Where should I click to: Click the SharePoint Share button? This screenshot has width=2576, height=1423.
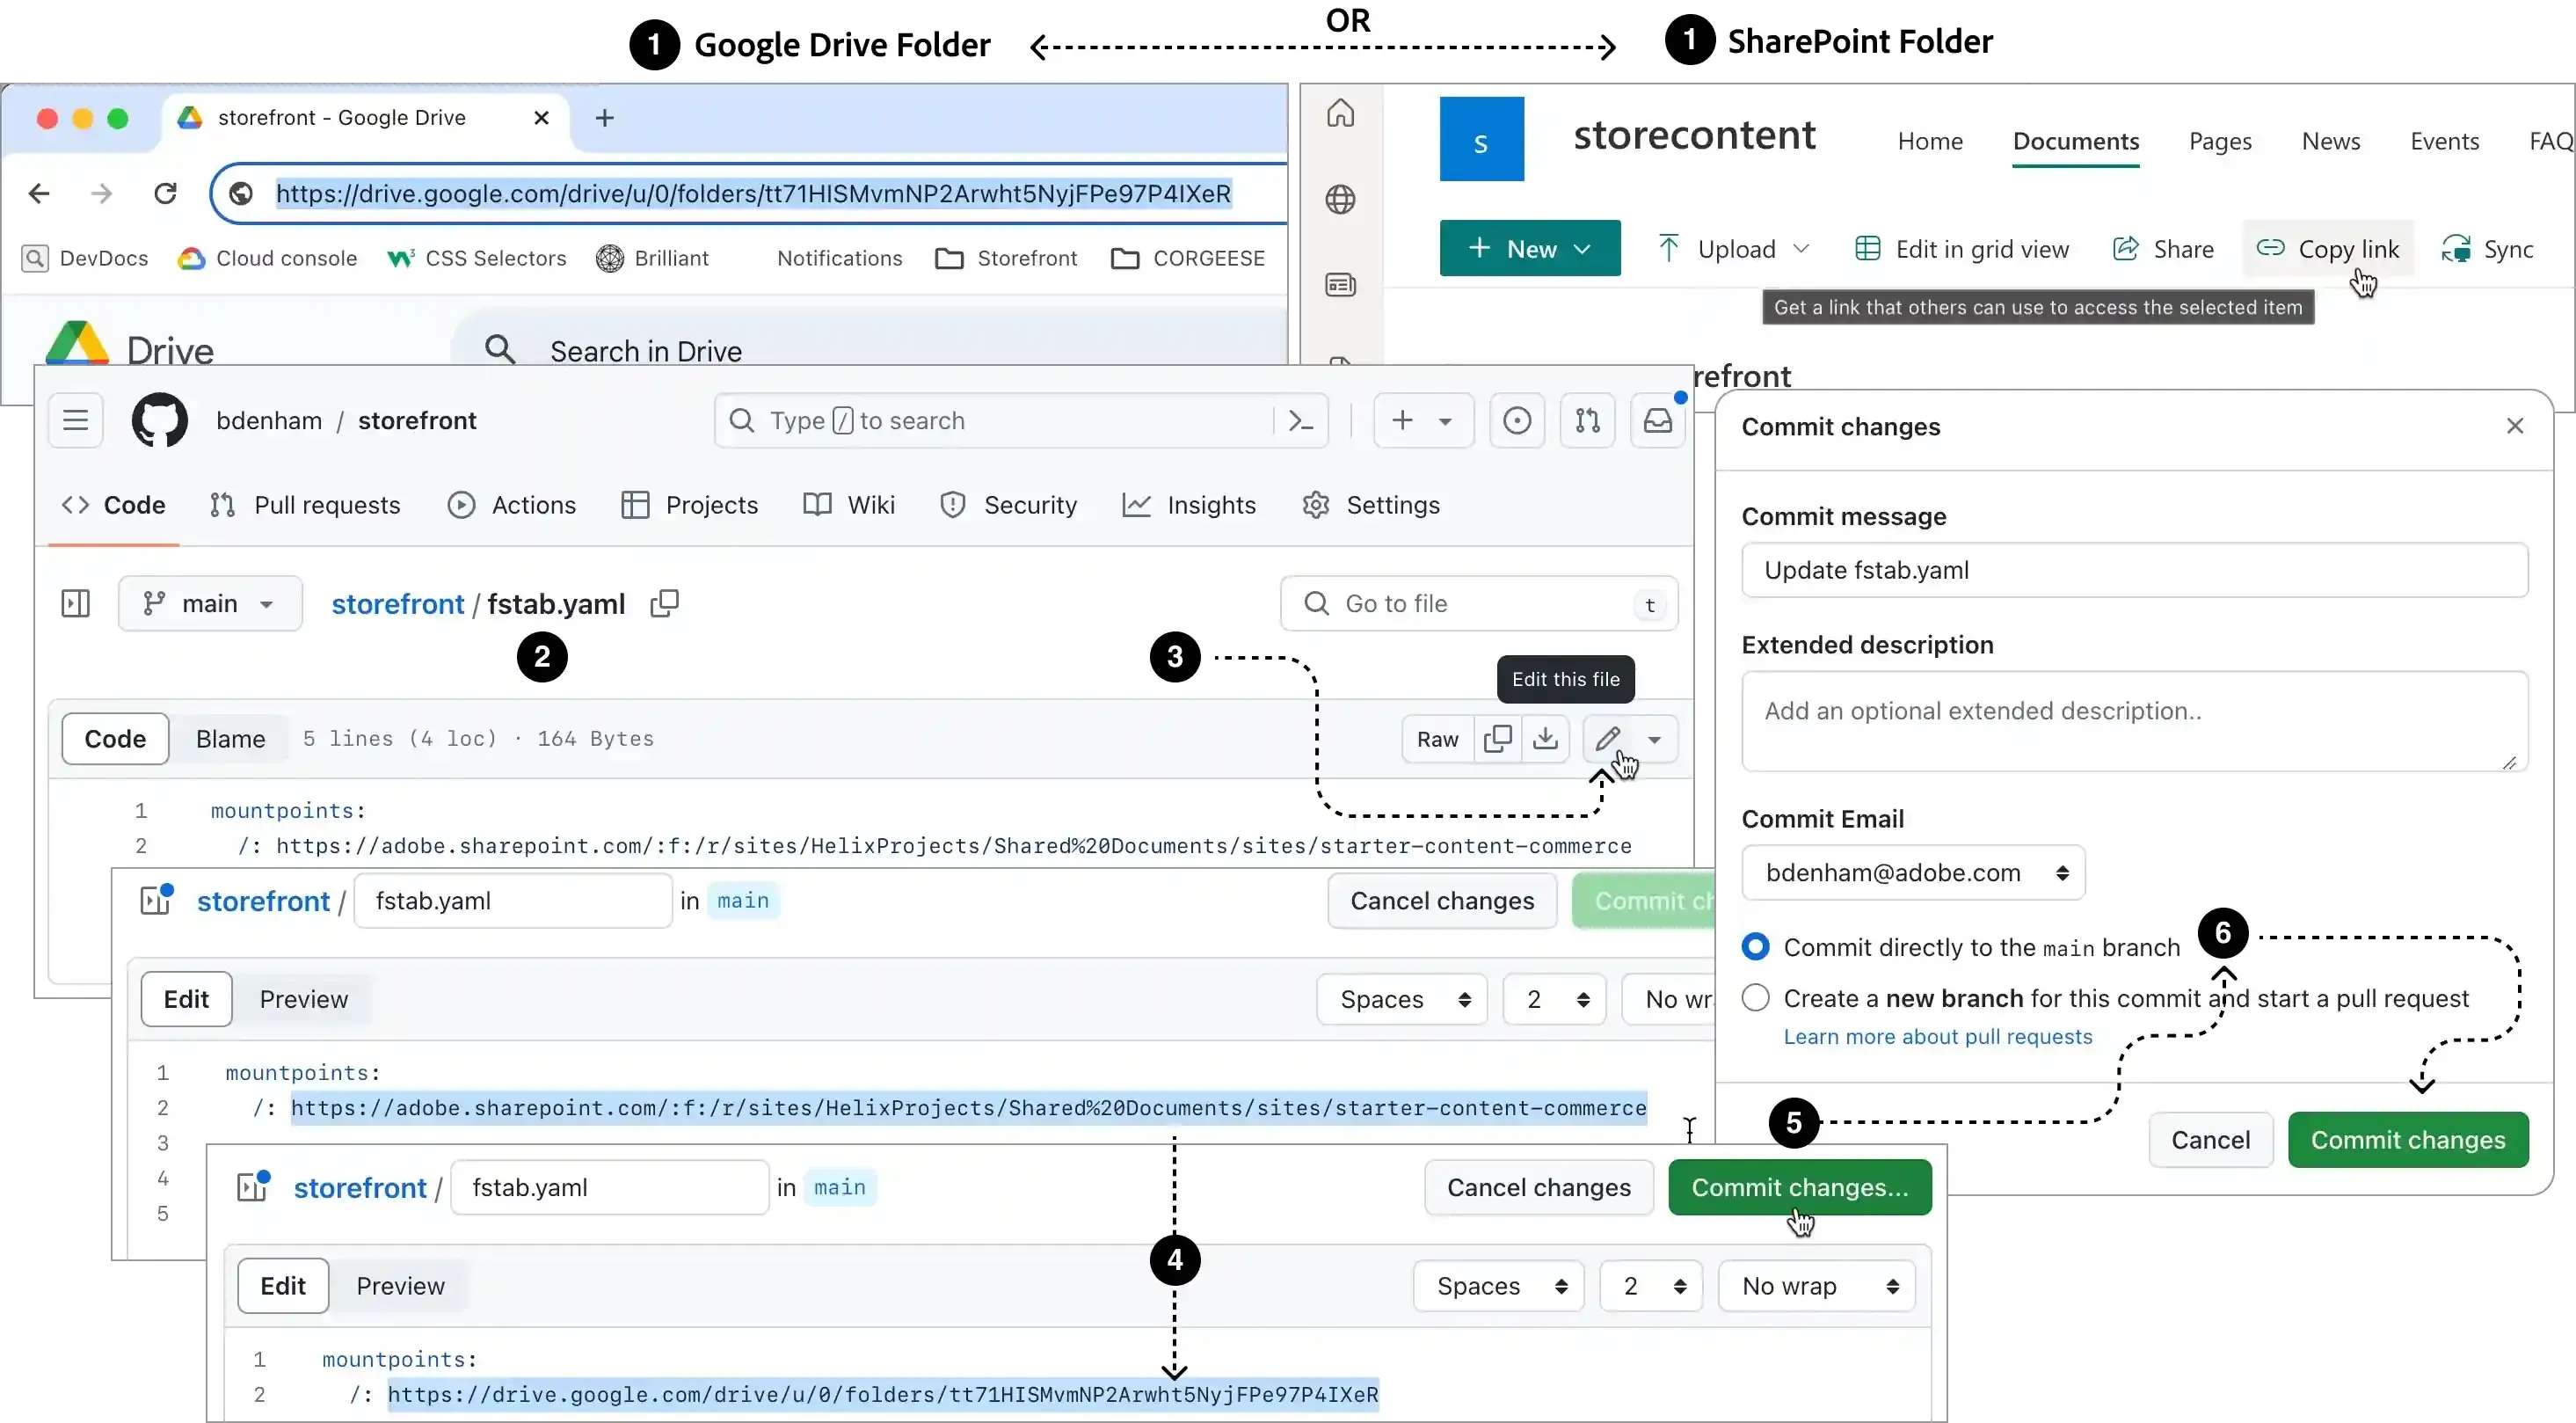click(x=2162, y=248)
